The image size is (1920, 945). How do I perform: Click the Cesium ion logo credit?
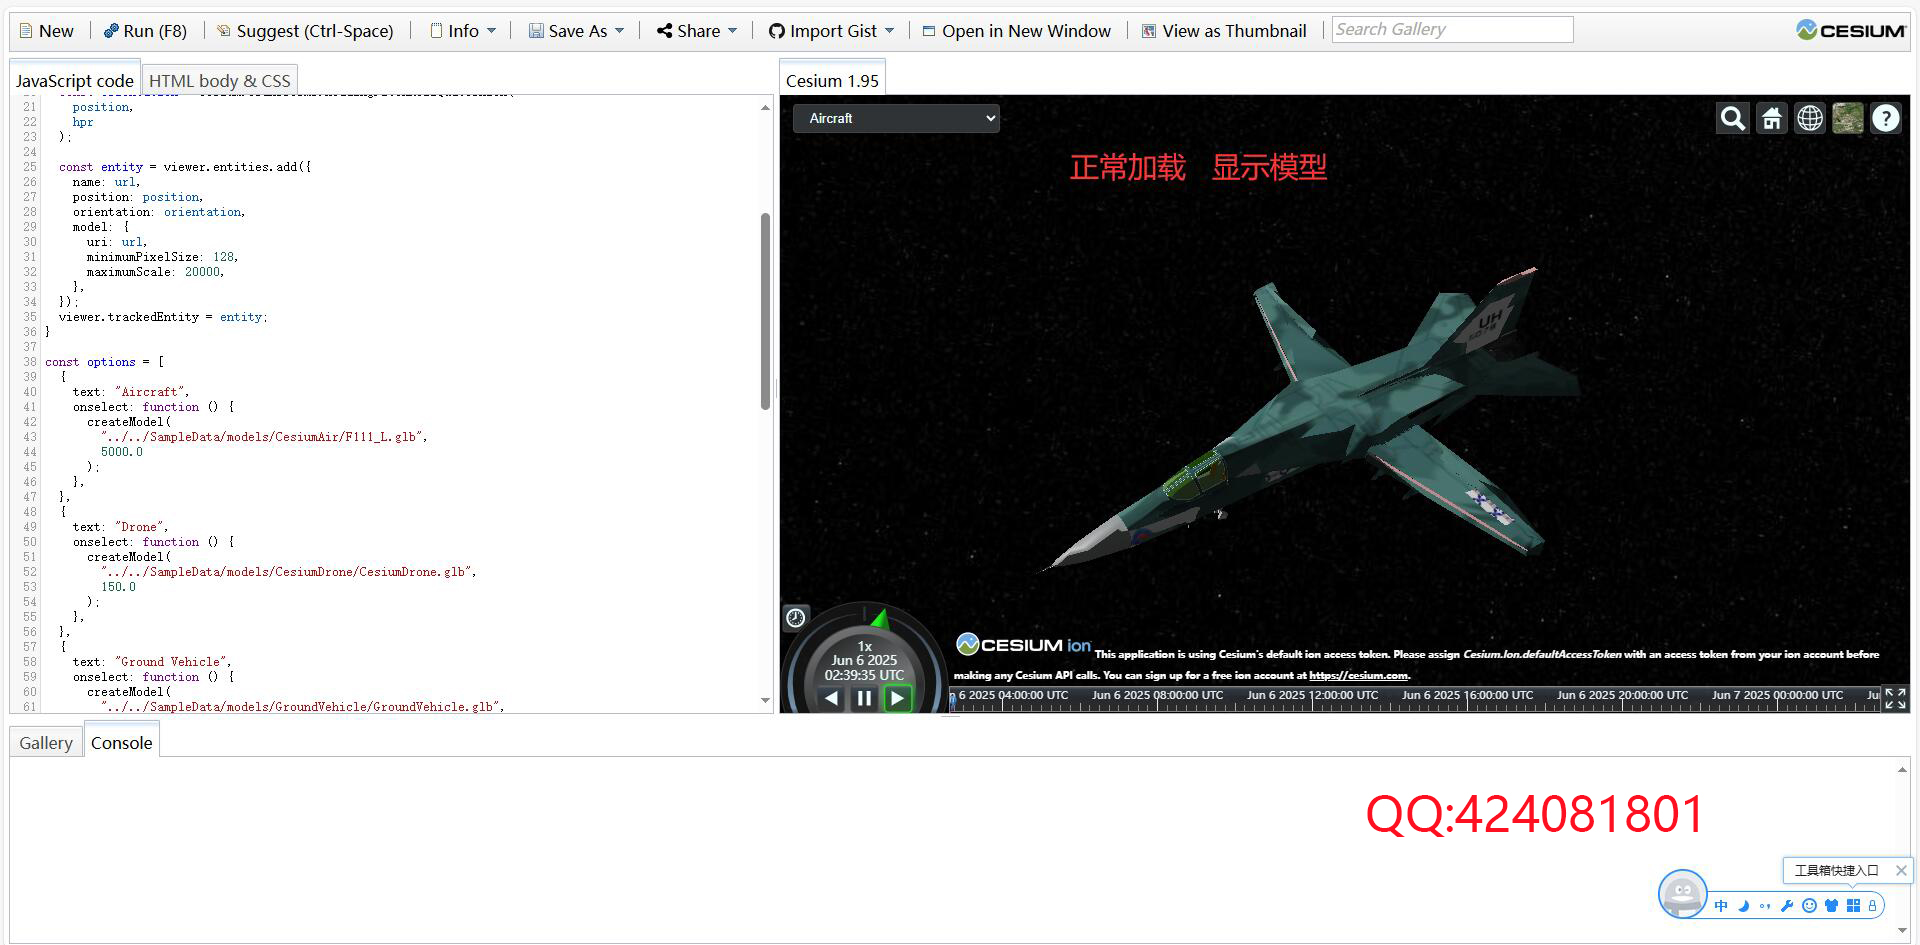click(x=1023, y=645)
